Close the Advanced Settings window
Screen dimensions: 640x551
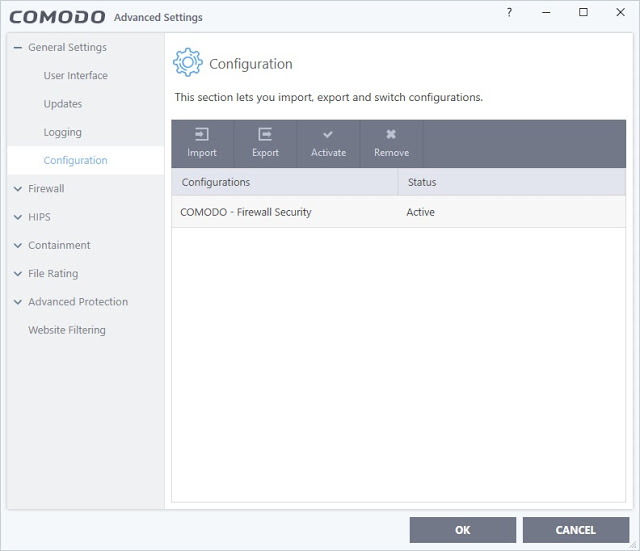click(620, 12)
